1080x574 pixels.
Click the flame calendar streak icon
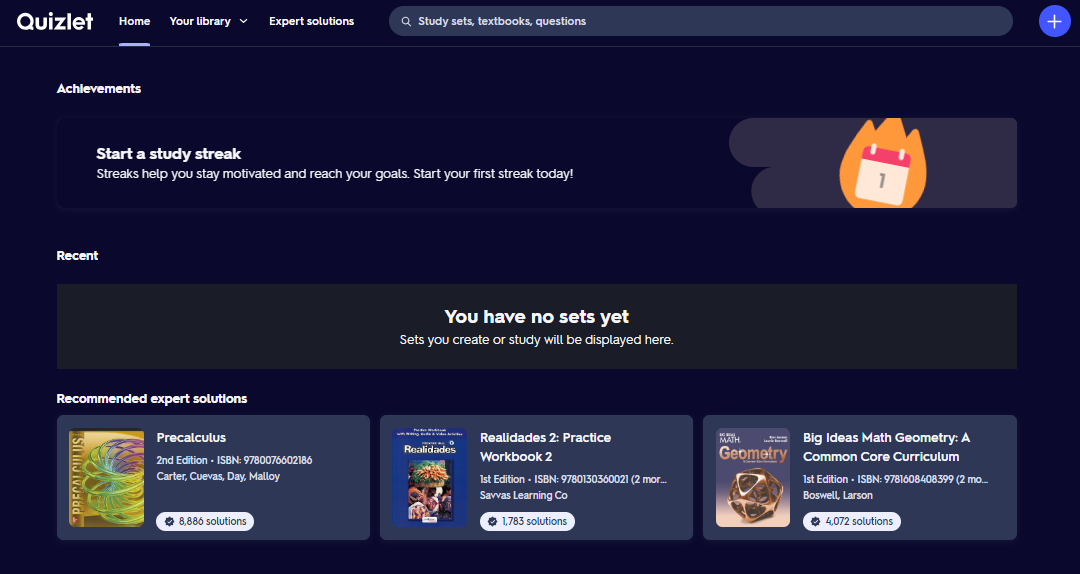coord(882,164)
